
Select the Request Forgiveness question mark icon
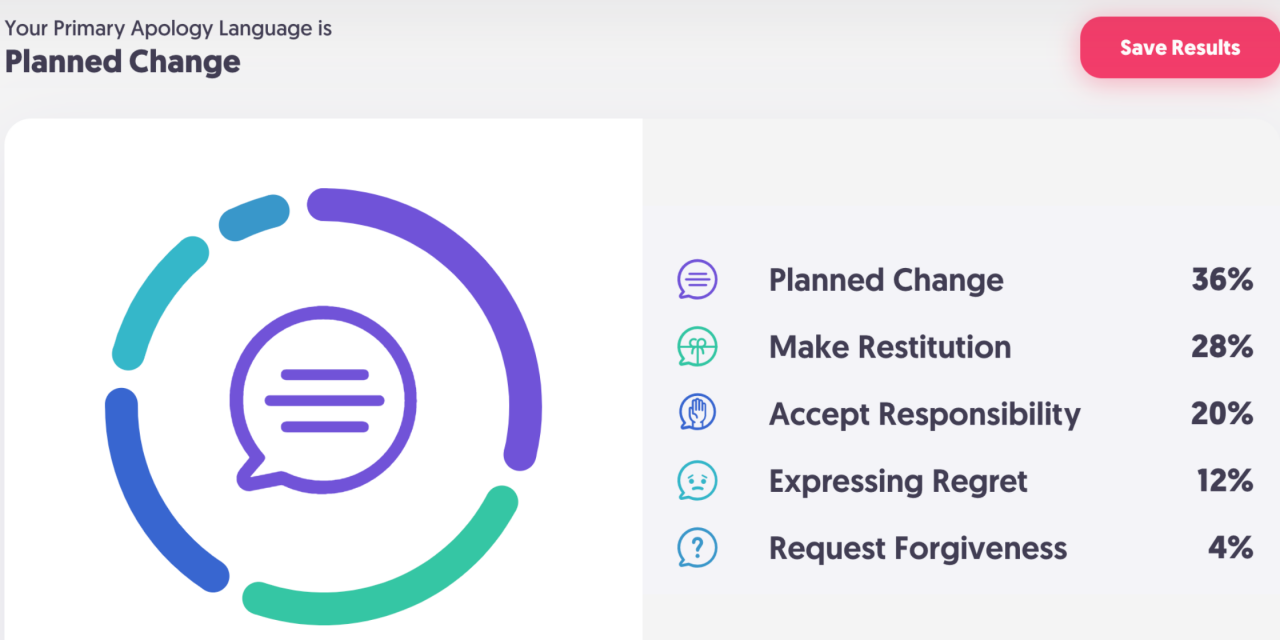click(x=697, y=548)
